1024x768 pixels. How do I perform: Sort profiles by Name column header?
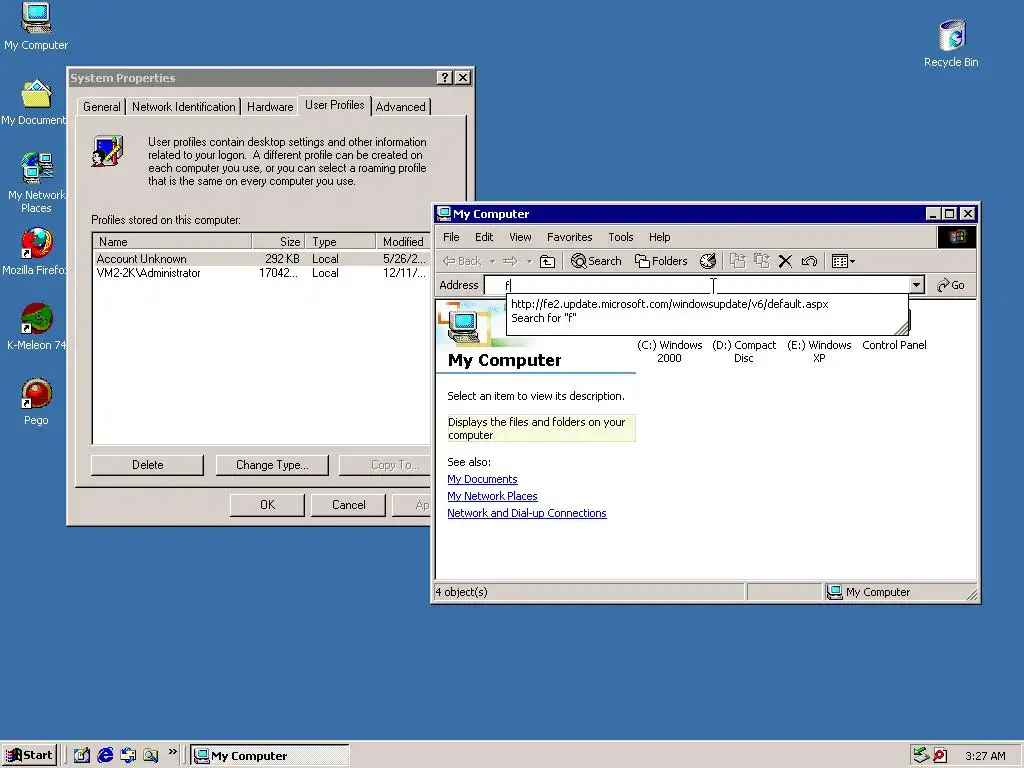pos(172,242)
